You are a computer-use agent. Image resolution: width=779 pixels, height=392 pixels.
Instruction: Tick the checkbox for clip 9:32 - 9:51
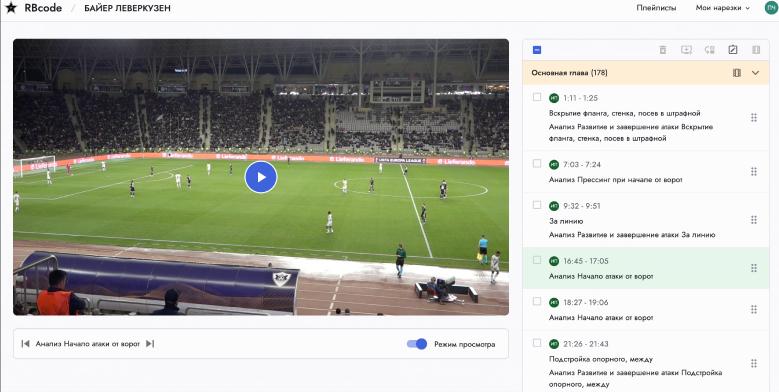click(537, 205)
